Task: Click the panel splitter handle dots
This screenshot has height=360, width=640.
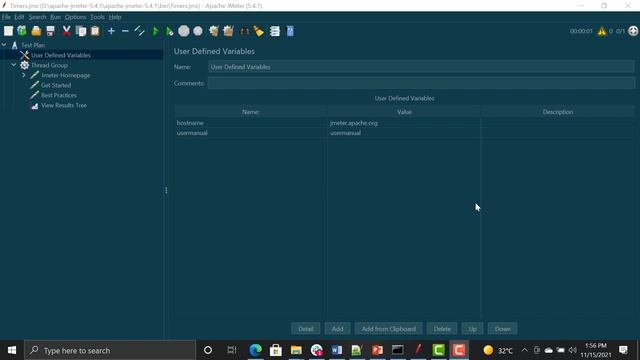Action: click(166, 190)
